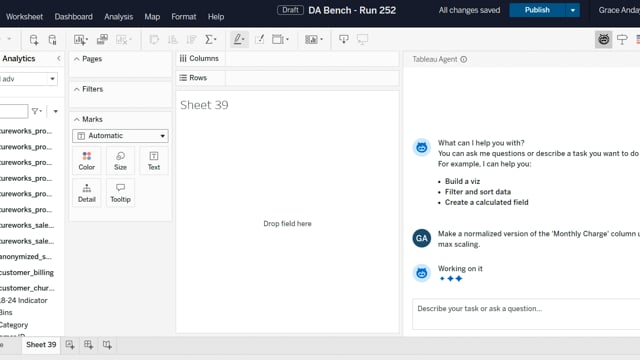Click the Clear Sheet toolbar icon

124,40
